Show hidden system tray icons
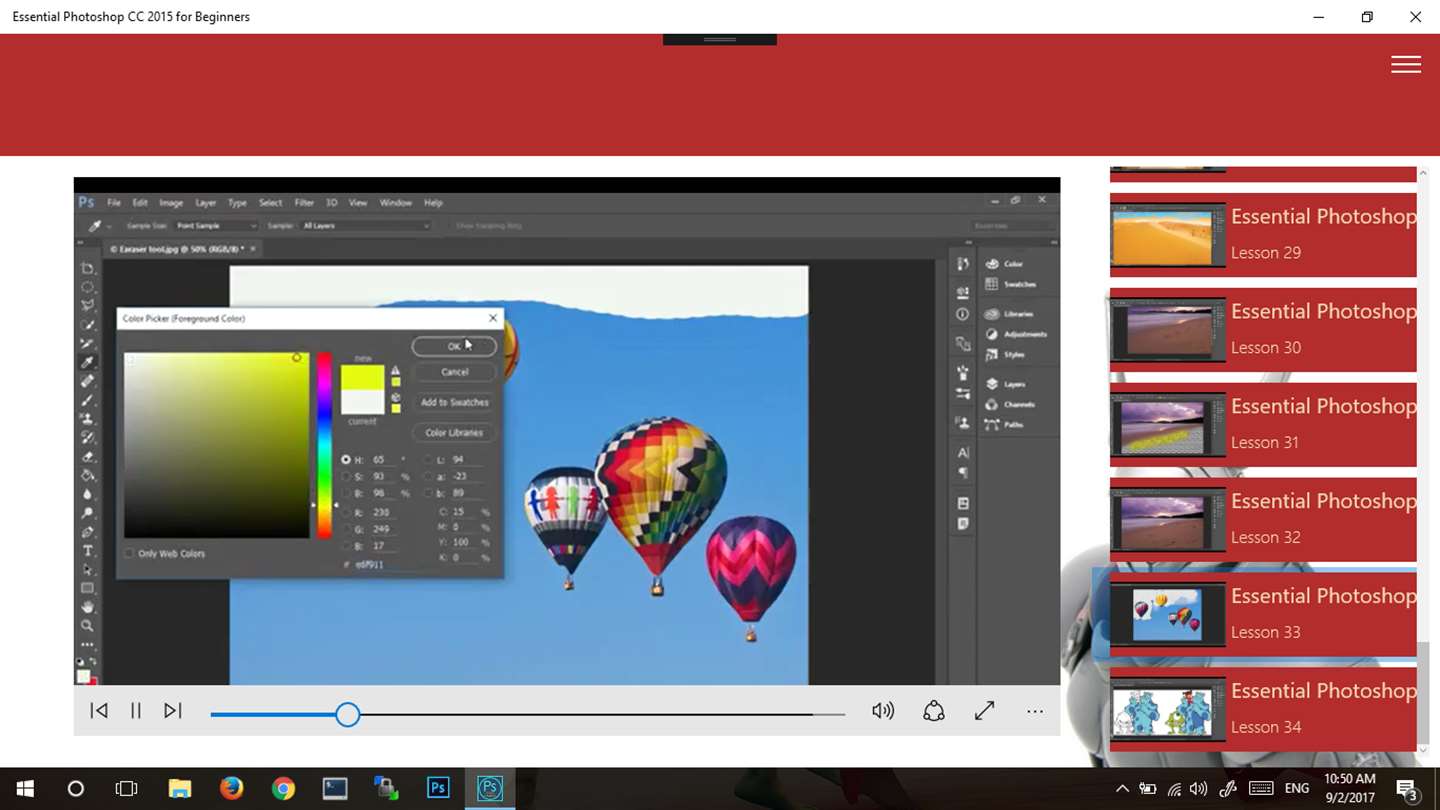The width and height of the screenshot is (1440, 810). (1122, 788)
